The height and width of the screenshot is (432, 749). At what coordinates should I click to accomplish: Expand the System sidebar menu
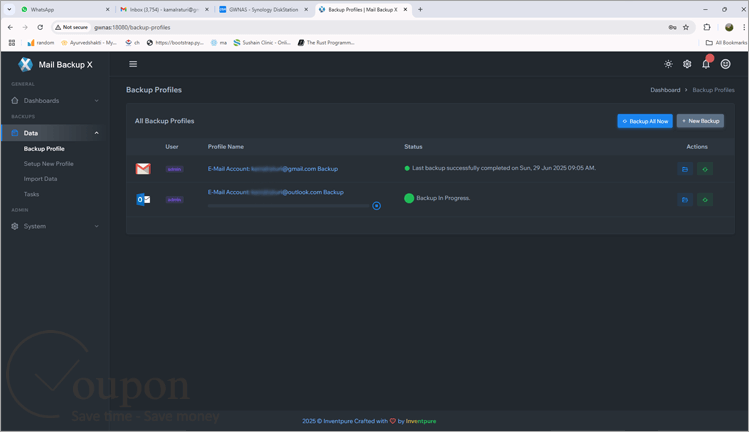pos(55,227)
